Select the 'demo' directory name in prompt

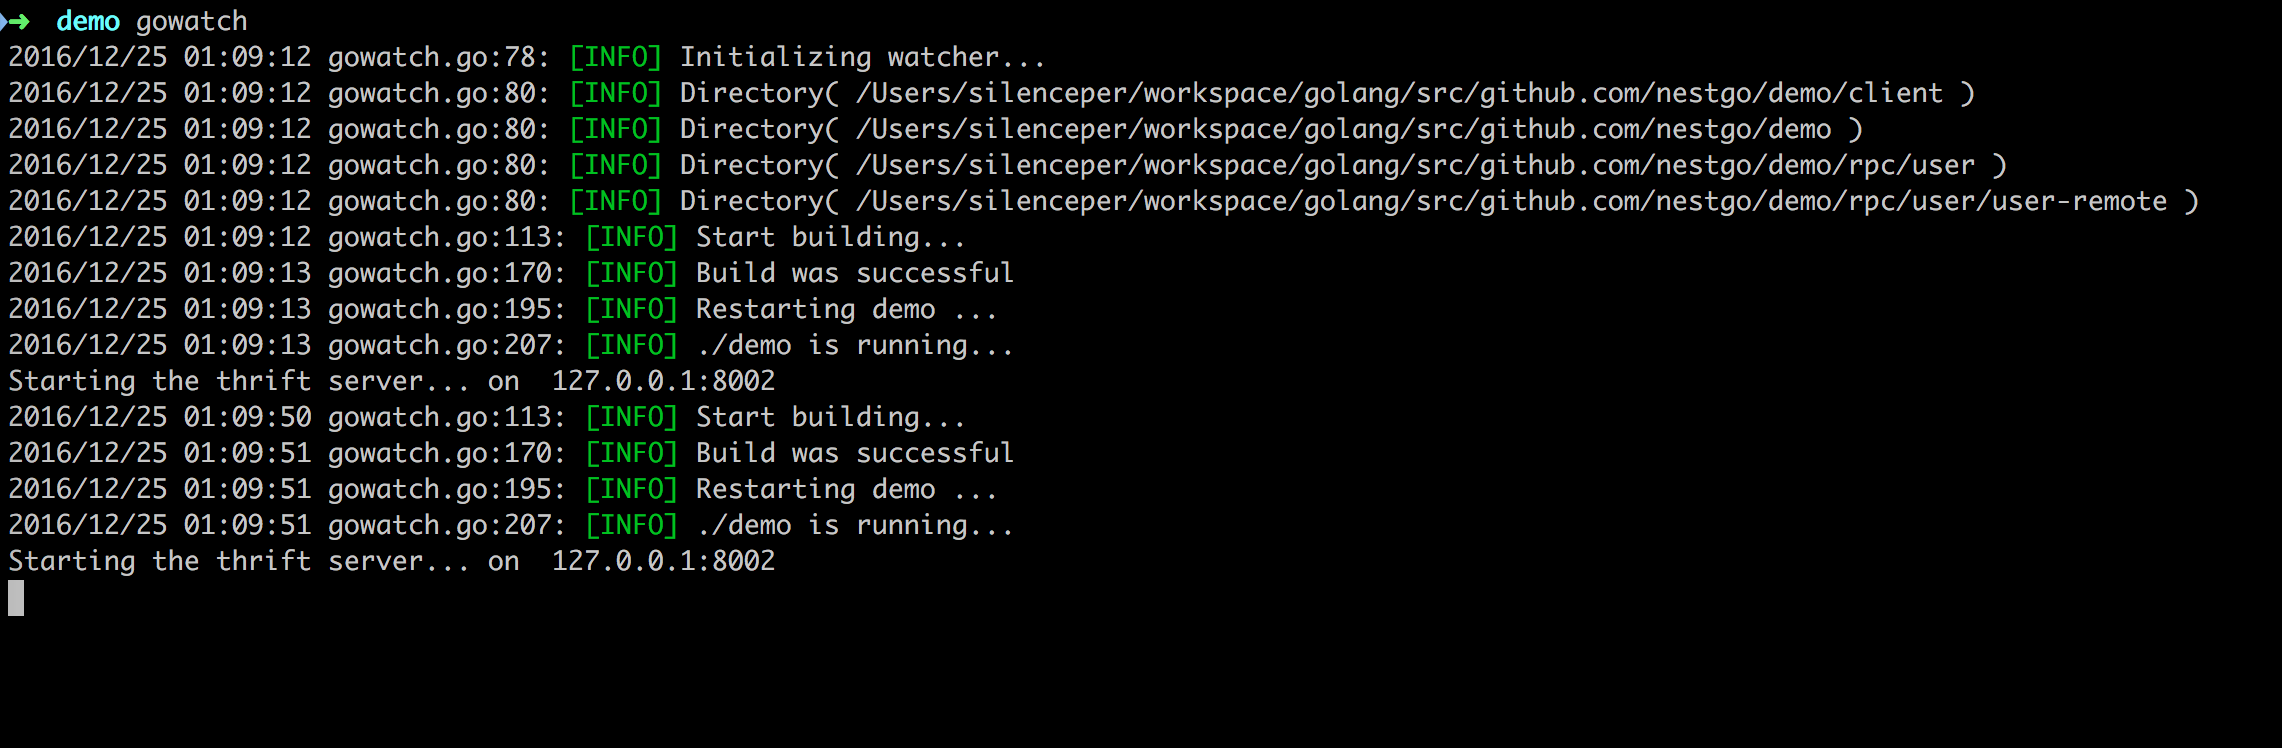(88, 21)
